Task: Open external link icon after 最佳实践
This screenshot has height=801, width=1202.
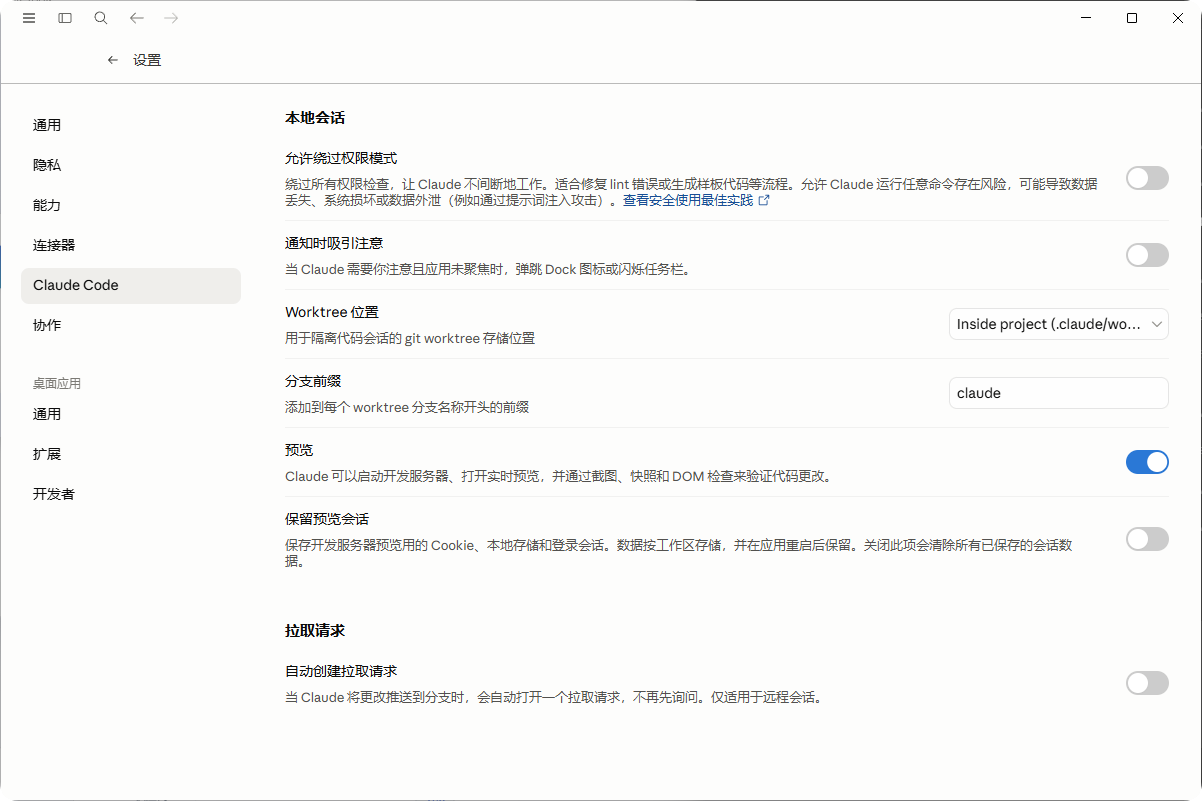Action: pos(764,200)
